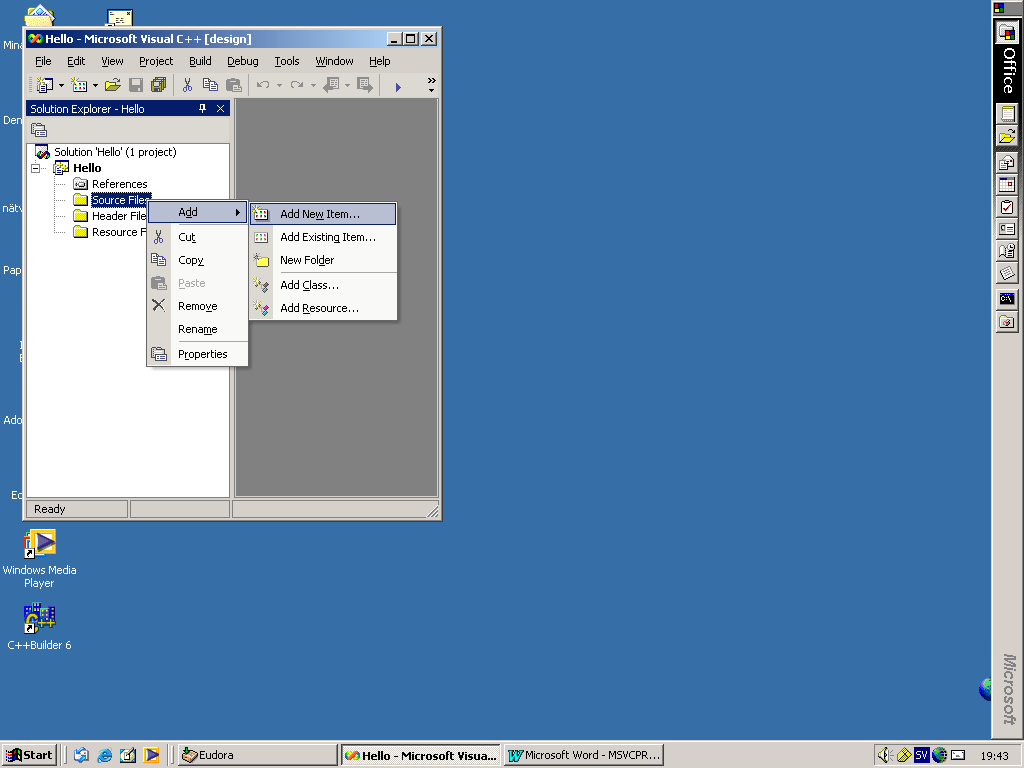This screenshot has width=1024, height=768.
Task: Expand the toolbar options overflow chevron
Action: click(431, 84)
